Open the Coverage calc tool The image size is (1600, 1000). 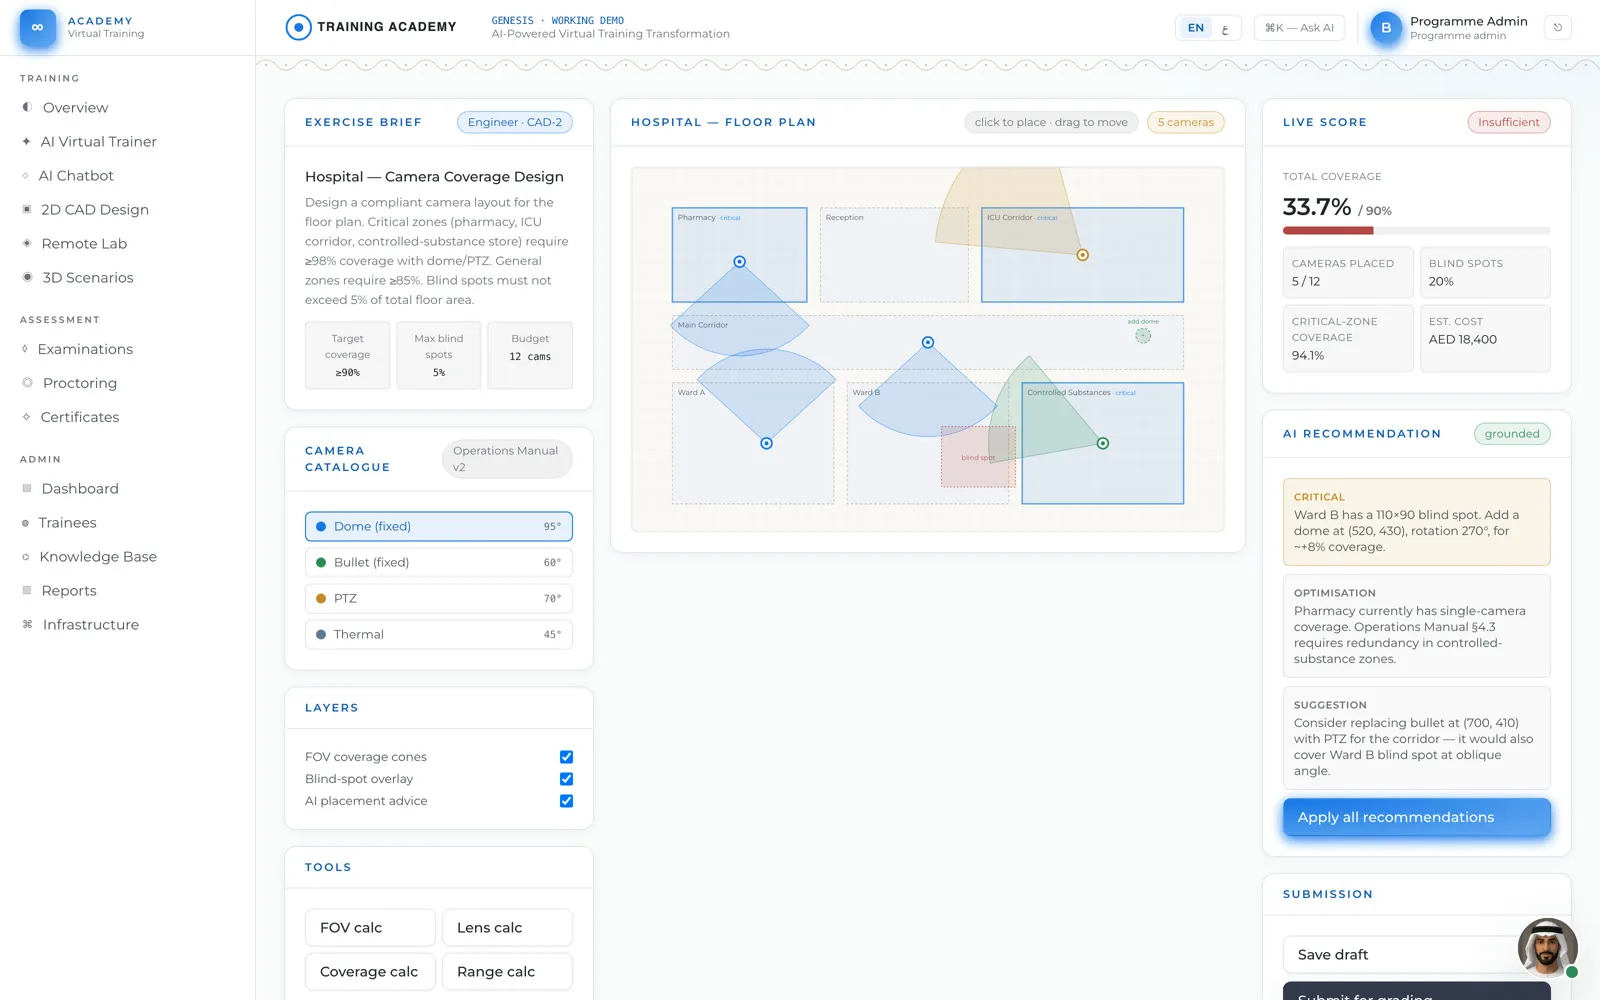point(370,972)
